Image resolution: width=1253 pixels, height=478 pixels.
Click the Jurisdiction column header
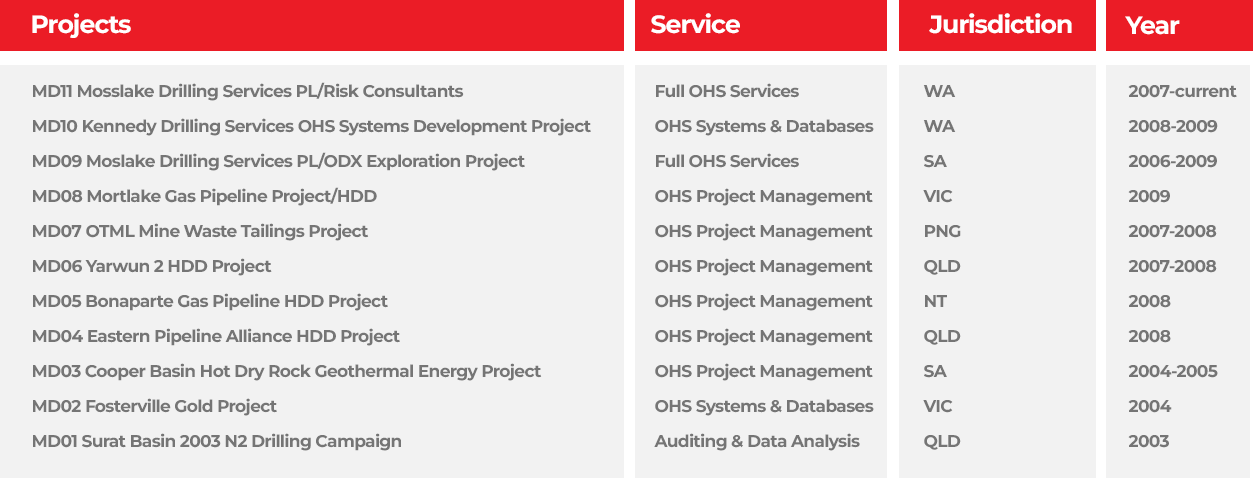1000,25
